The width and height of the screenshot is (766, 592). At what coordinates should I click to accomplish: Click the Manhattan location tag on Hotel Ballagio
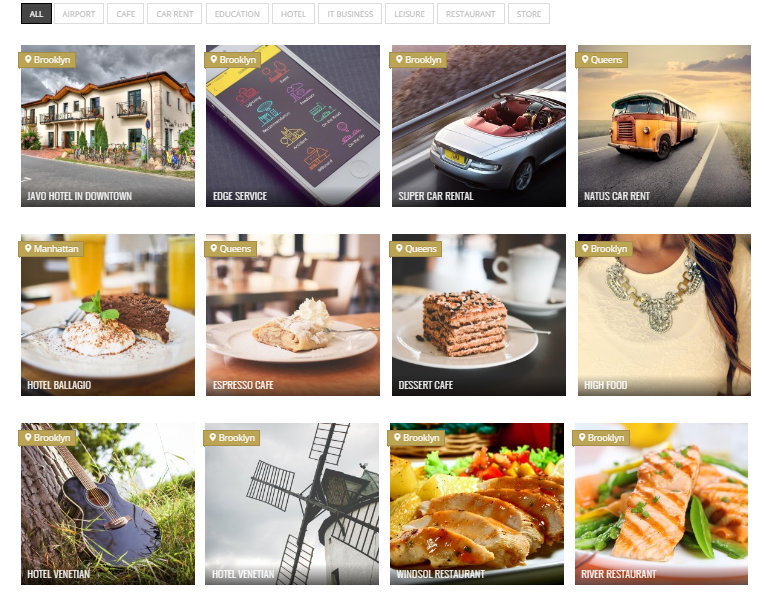(51, 249)
